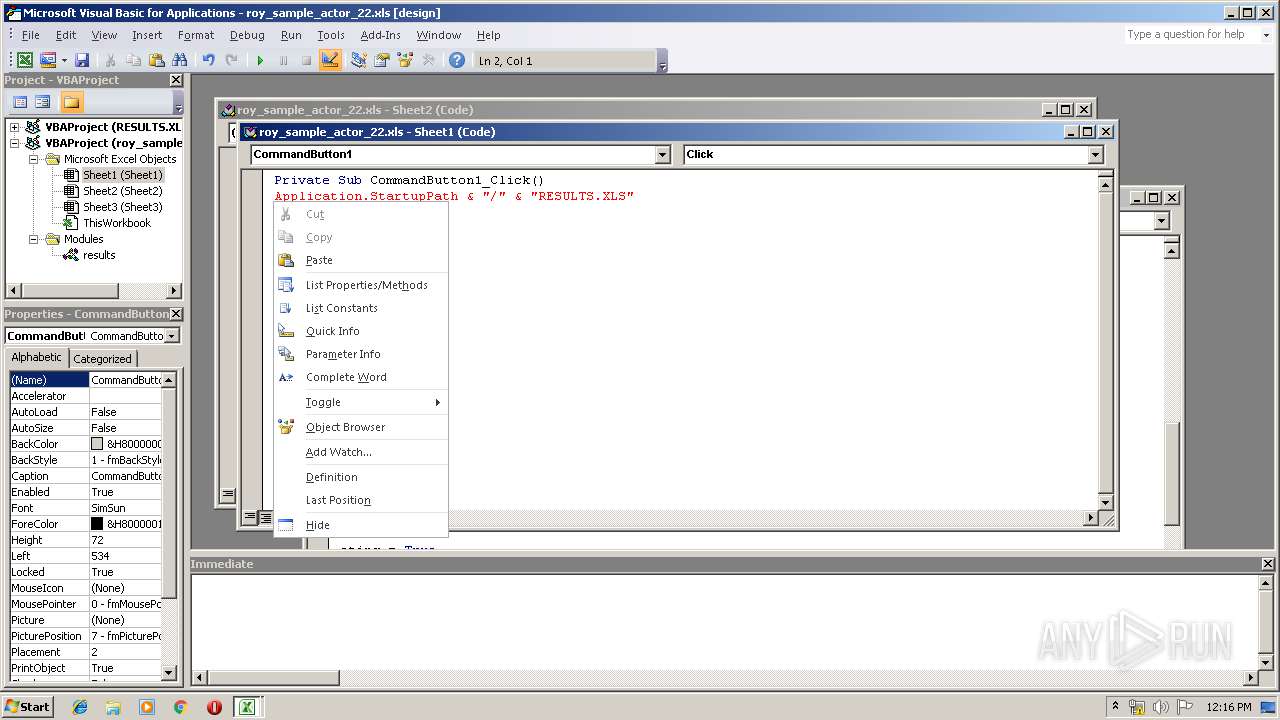Open the Click procedure dropdown
The height and width of the screenshot is (720, 1280).
1095,154
